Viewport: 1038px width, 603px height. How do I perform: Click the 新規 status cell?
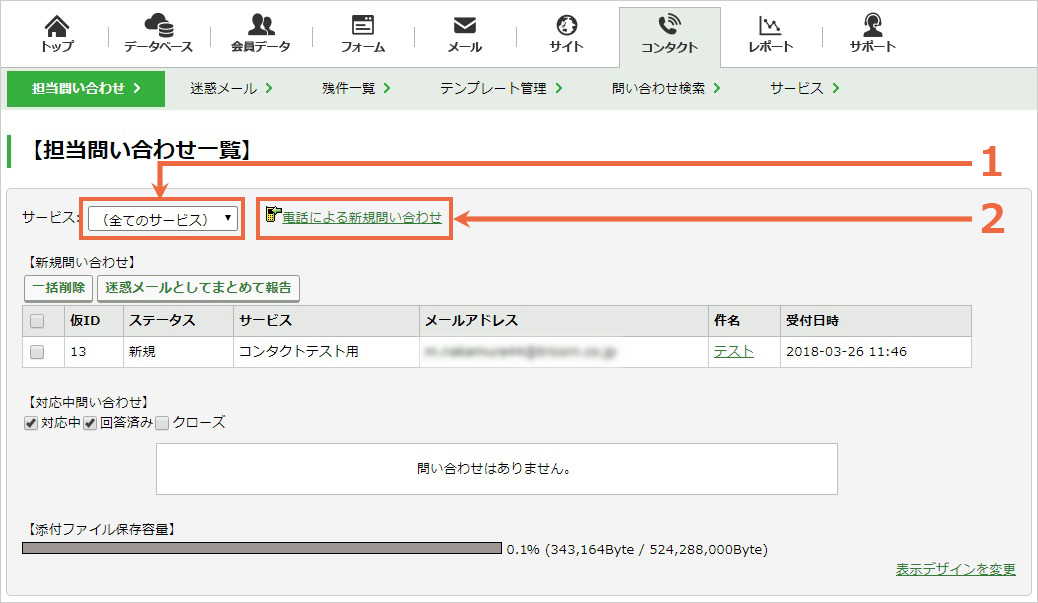178,352
